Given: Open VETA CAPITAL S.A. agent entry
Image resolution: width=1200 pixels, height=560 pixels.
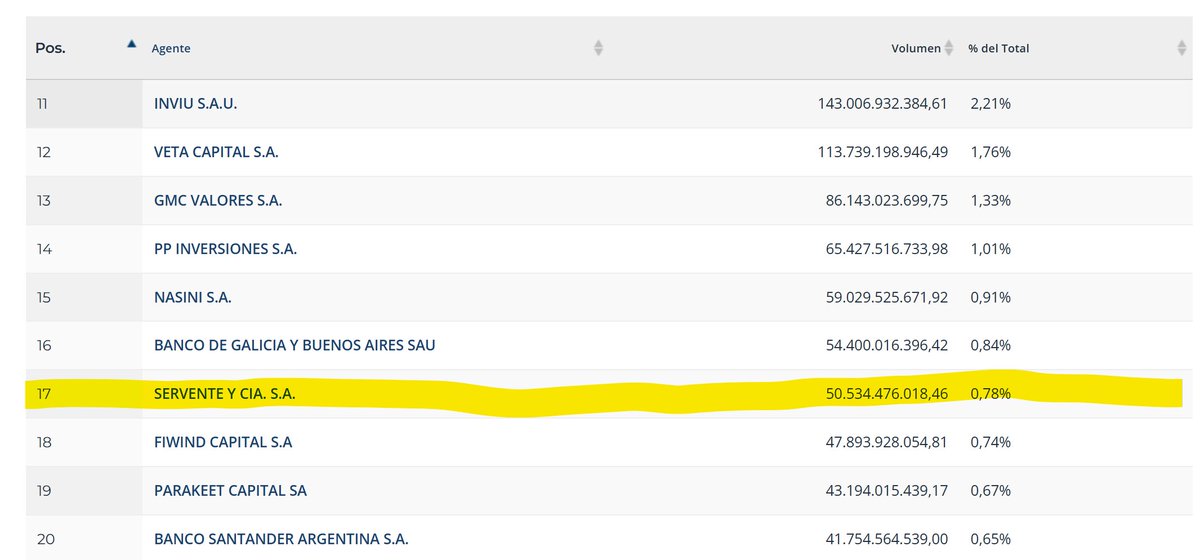Looking at the screenshot, I should click(216, 152).
